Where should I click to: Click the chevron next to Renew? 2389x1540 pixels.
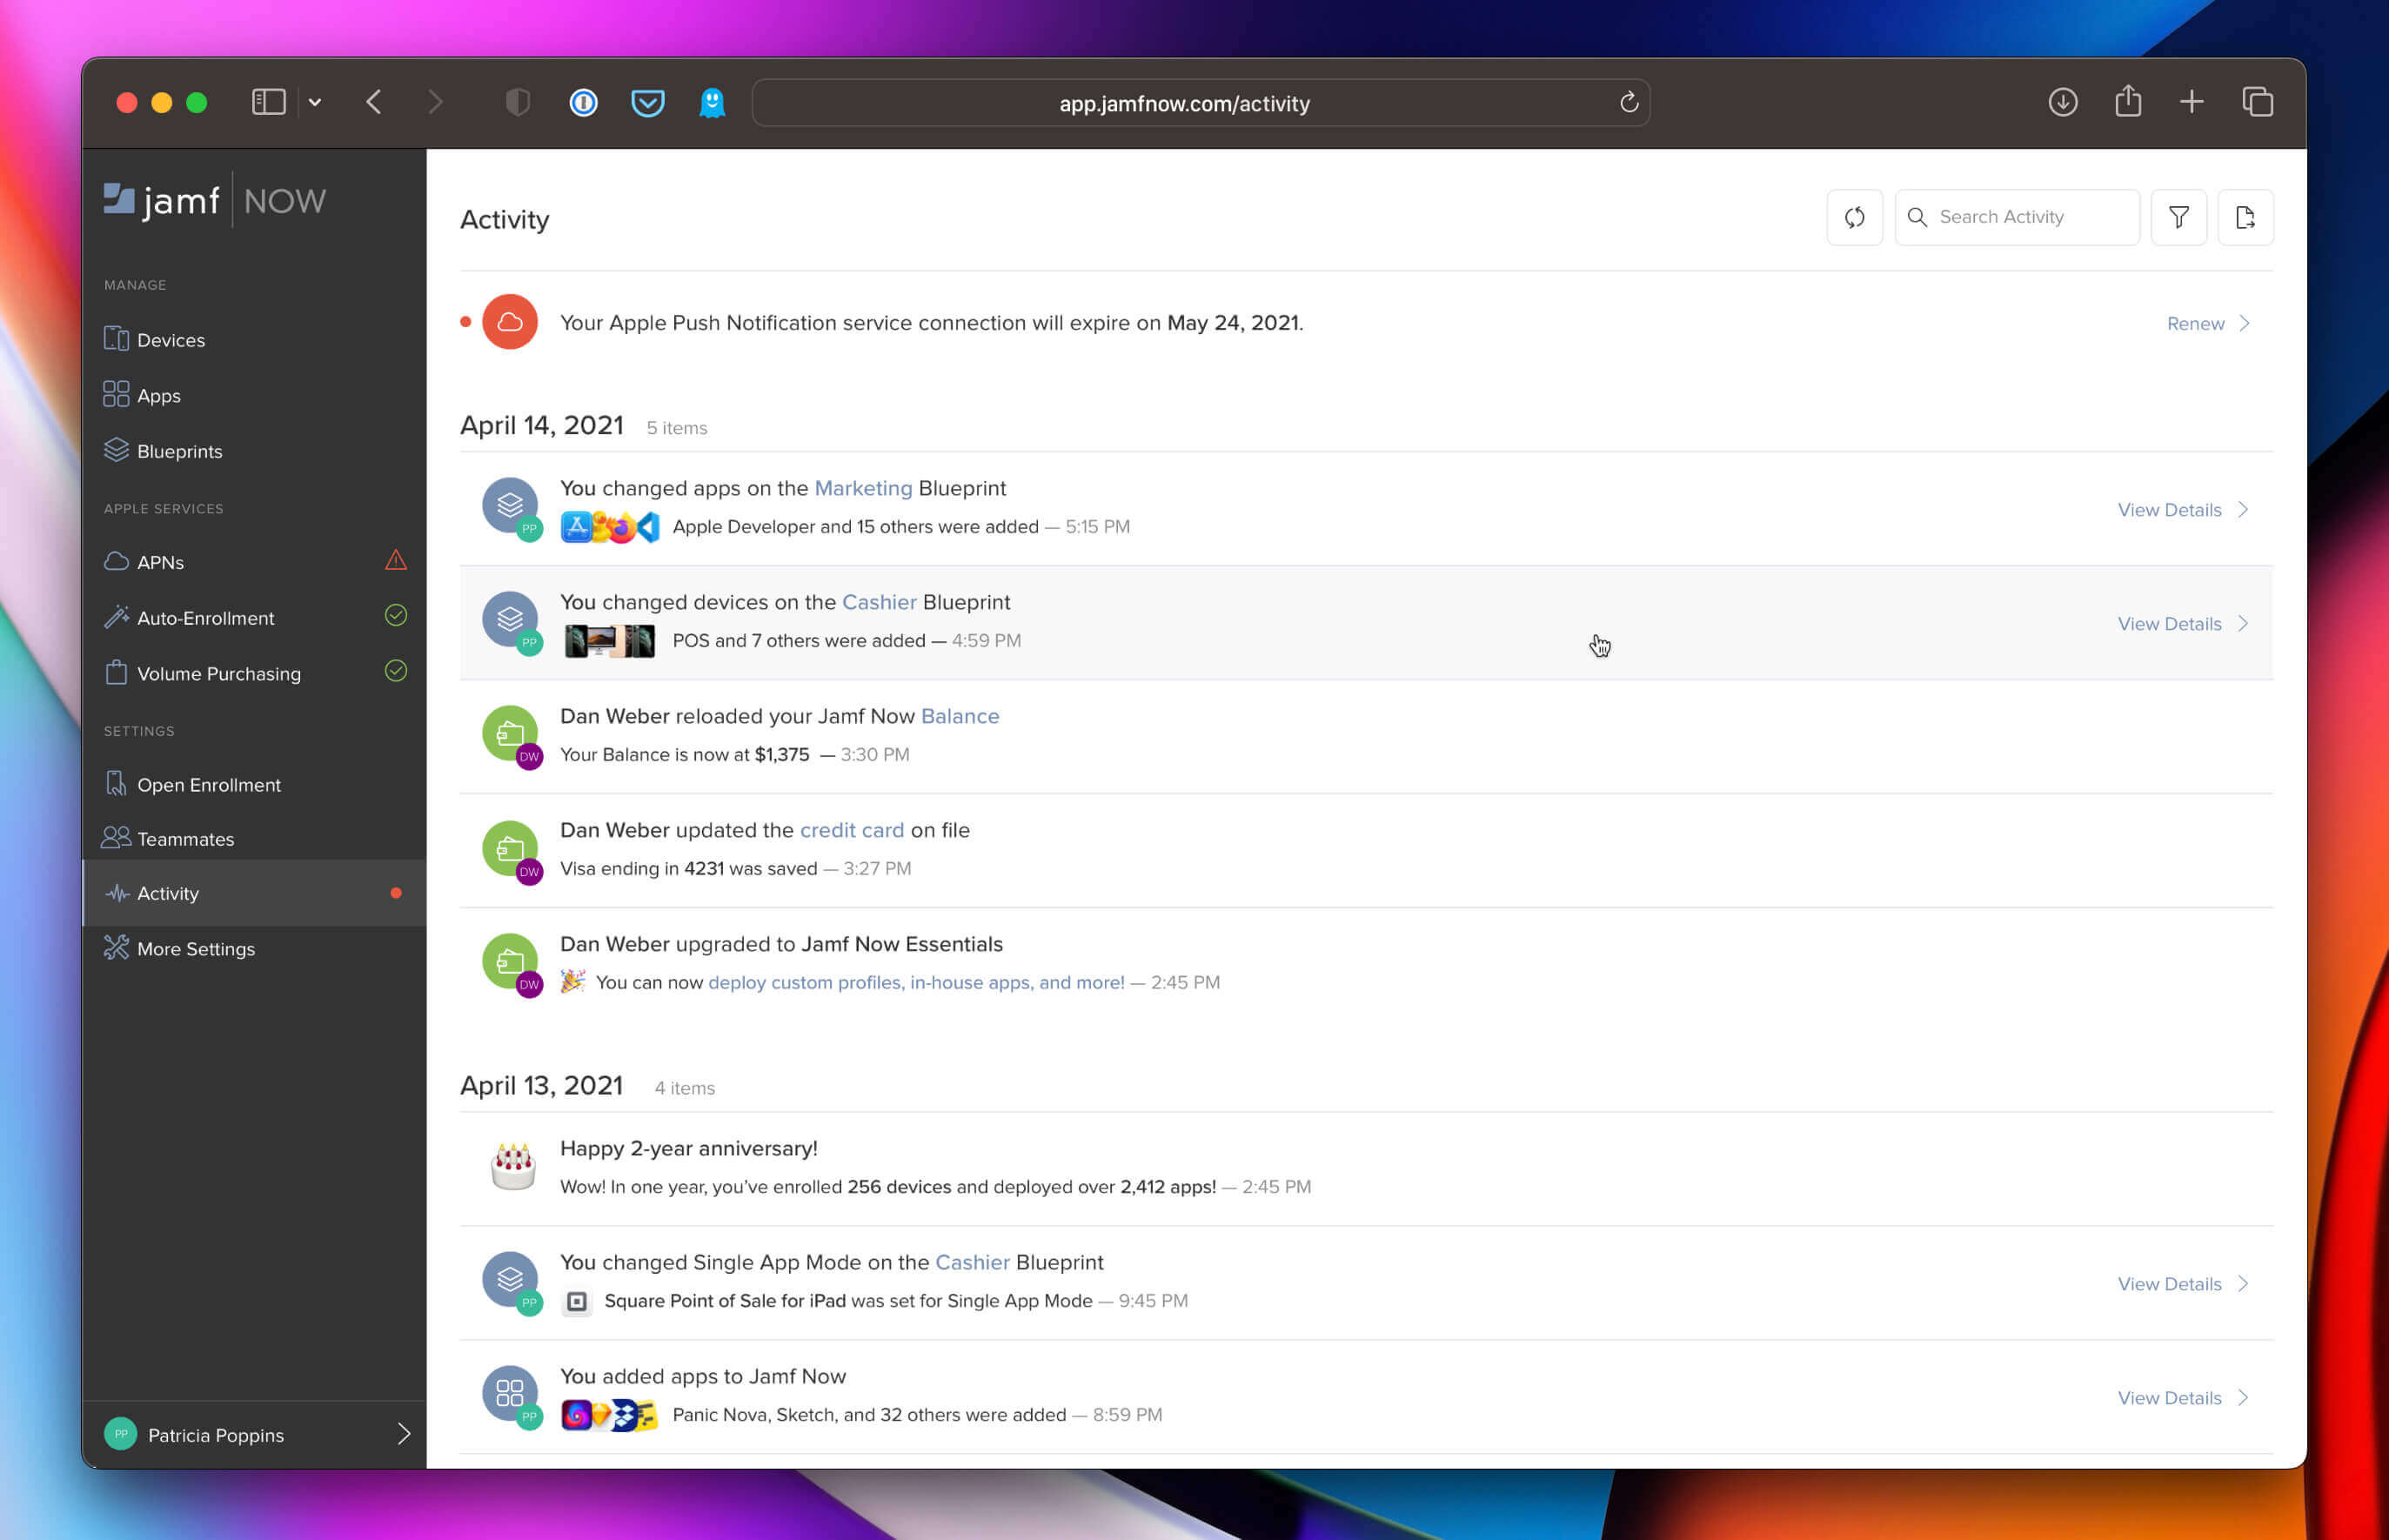(2245, 323)
